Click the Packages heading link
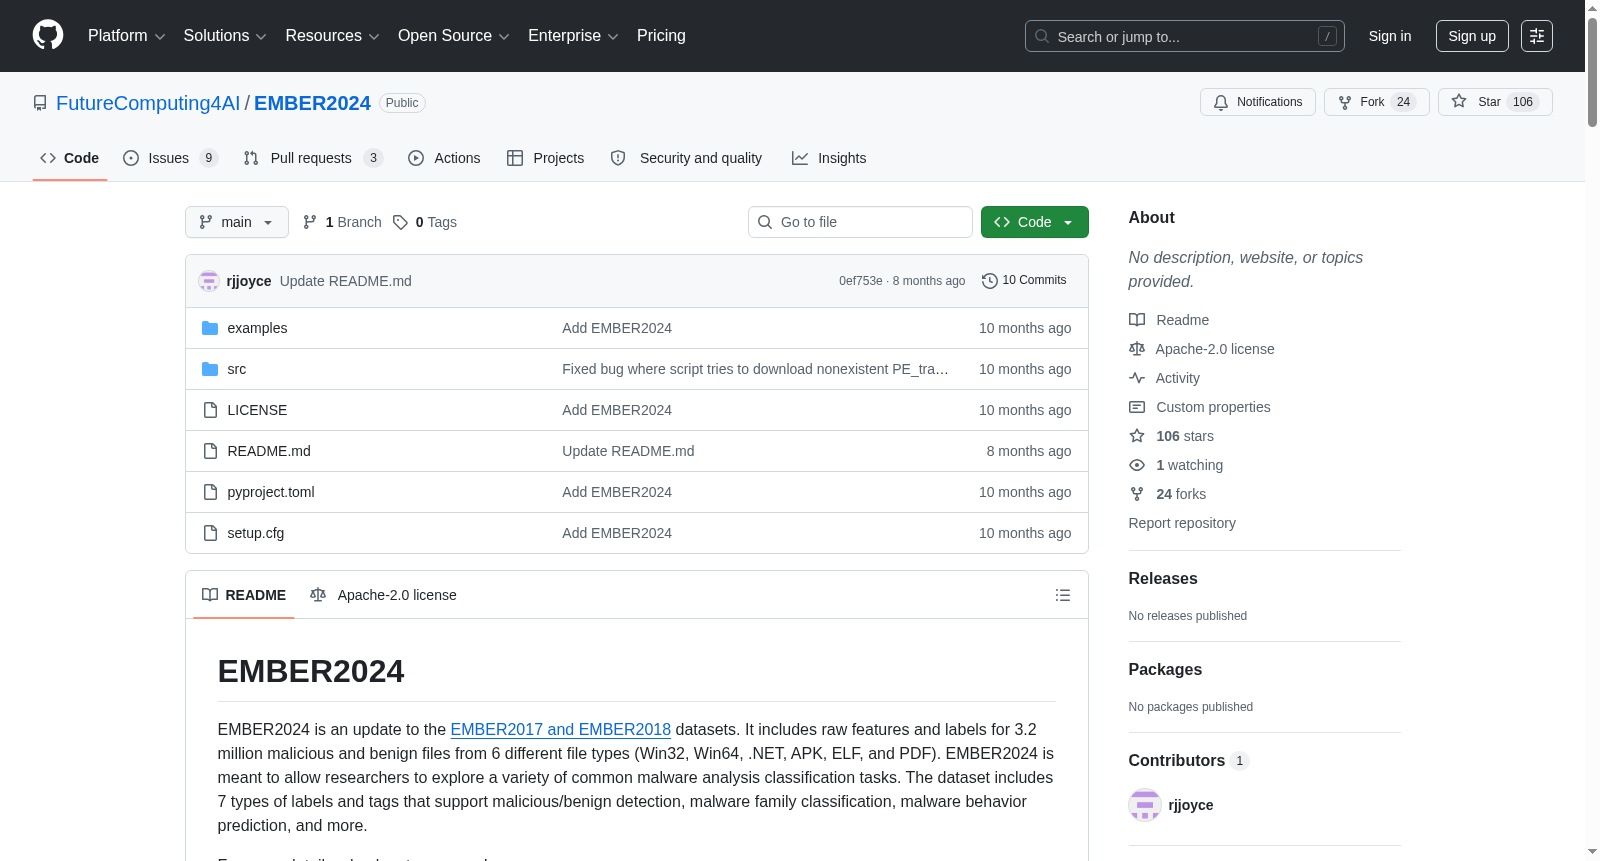This screenshot has height=861, width=1600. [x=1165, y=670]
